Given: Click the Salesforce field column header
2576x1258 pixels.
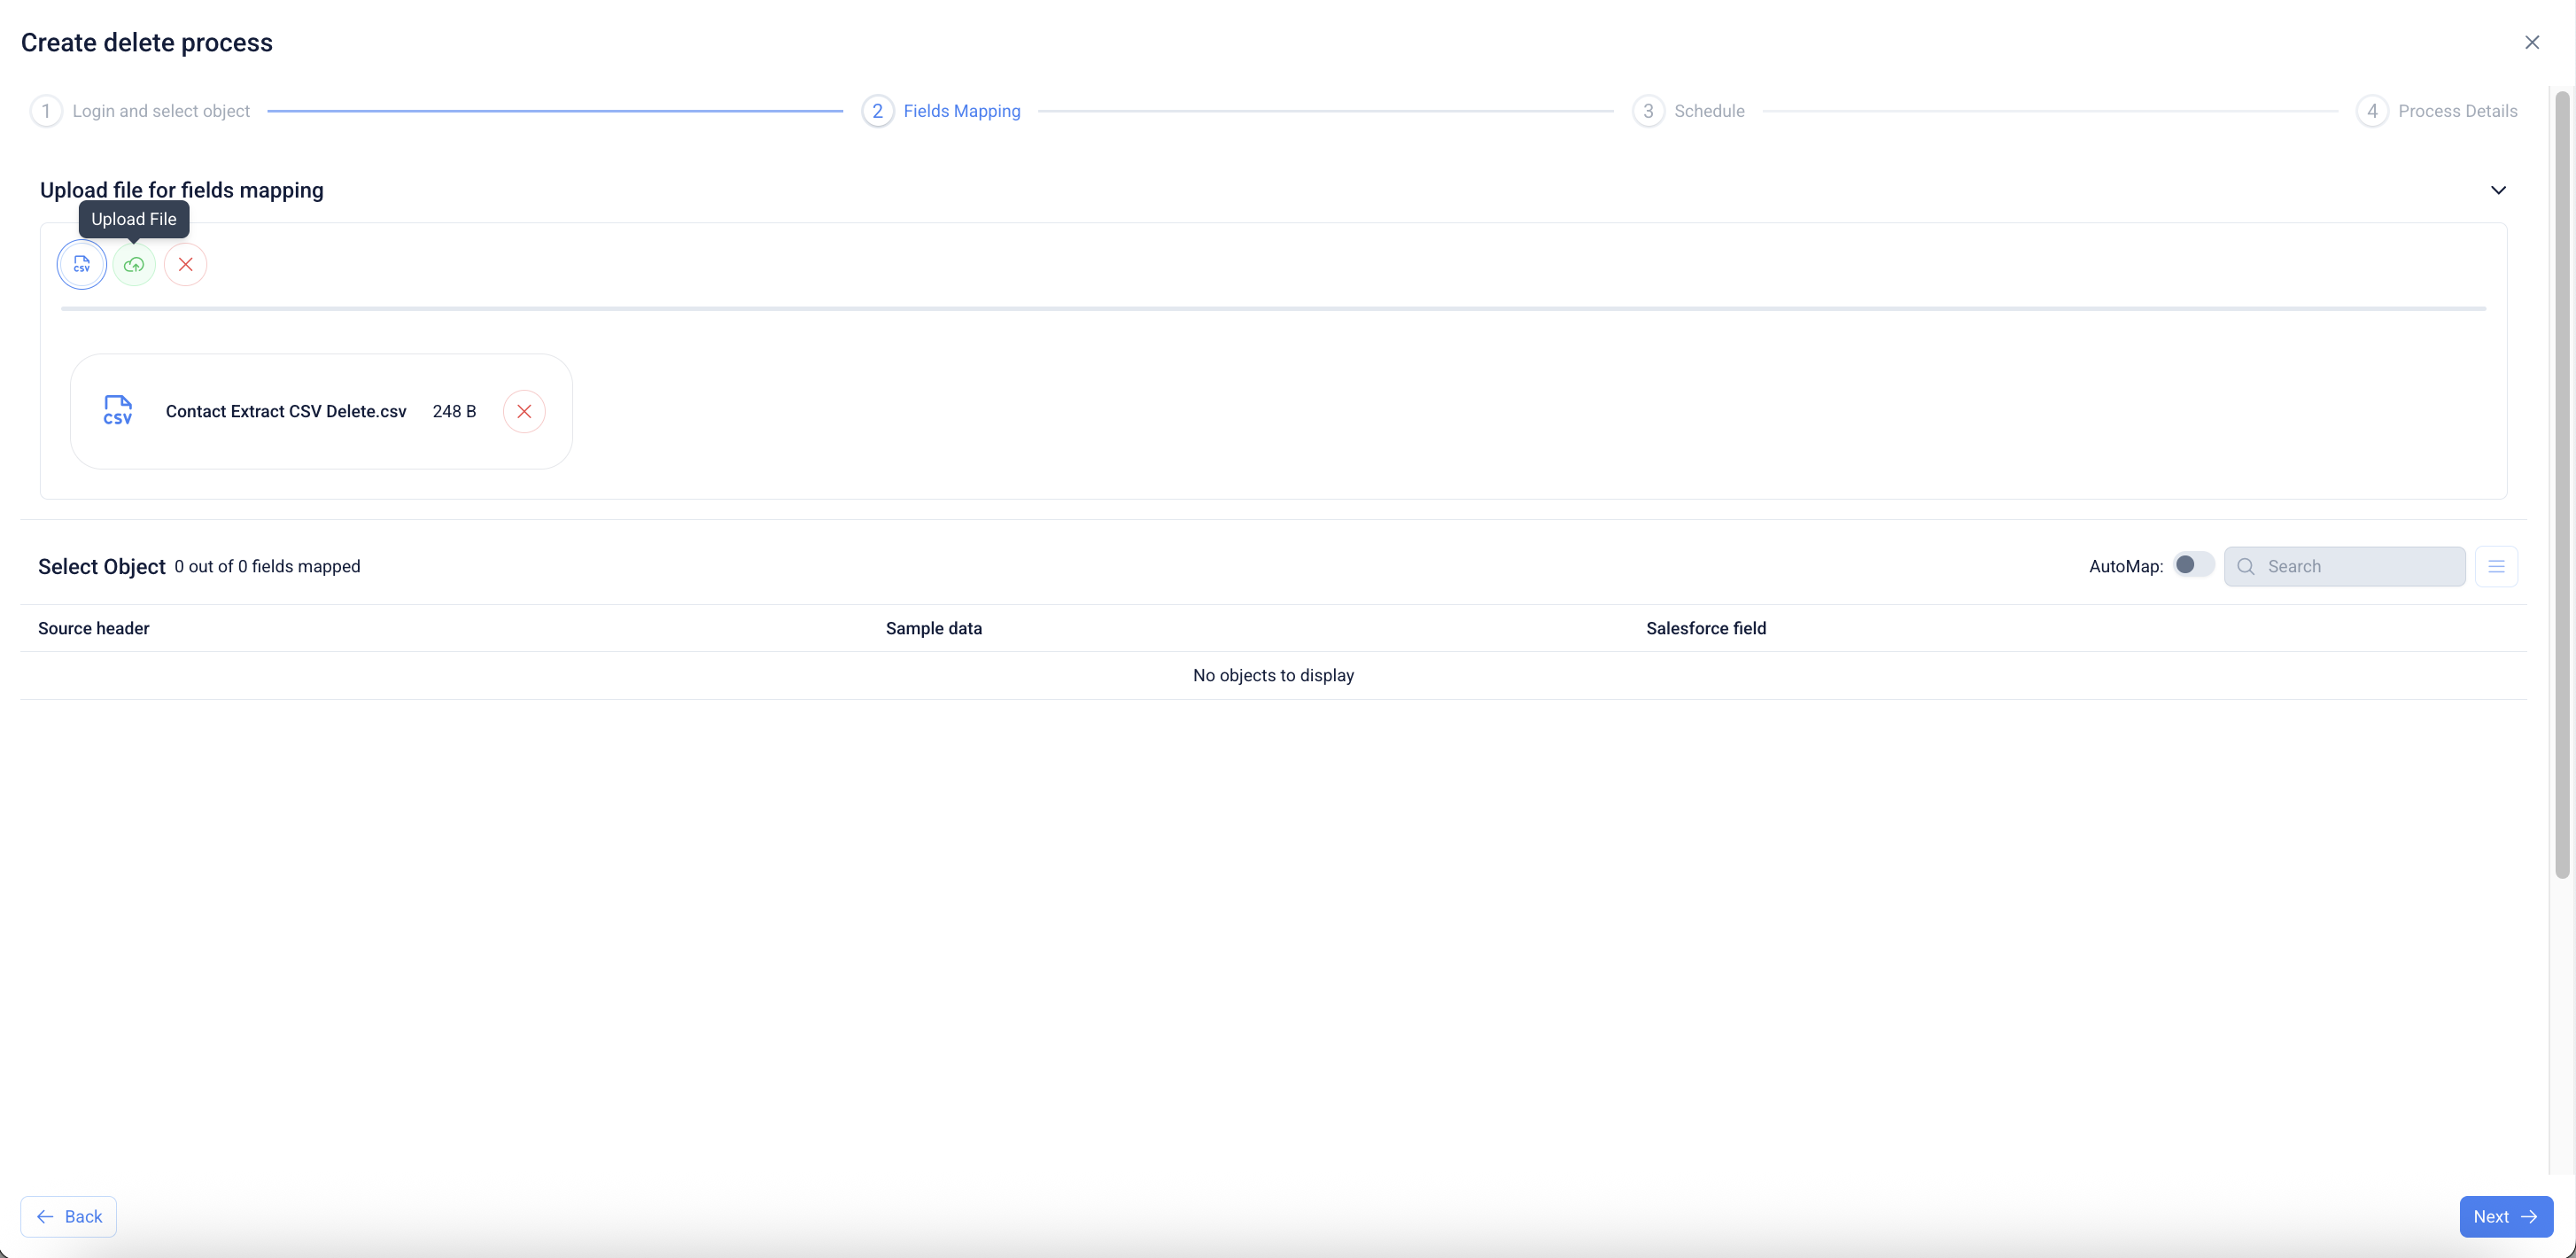Looking at the screenshot, I should tap(1706, 628).
